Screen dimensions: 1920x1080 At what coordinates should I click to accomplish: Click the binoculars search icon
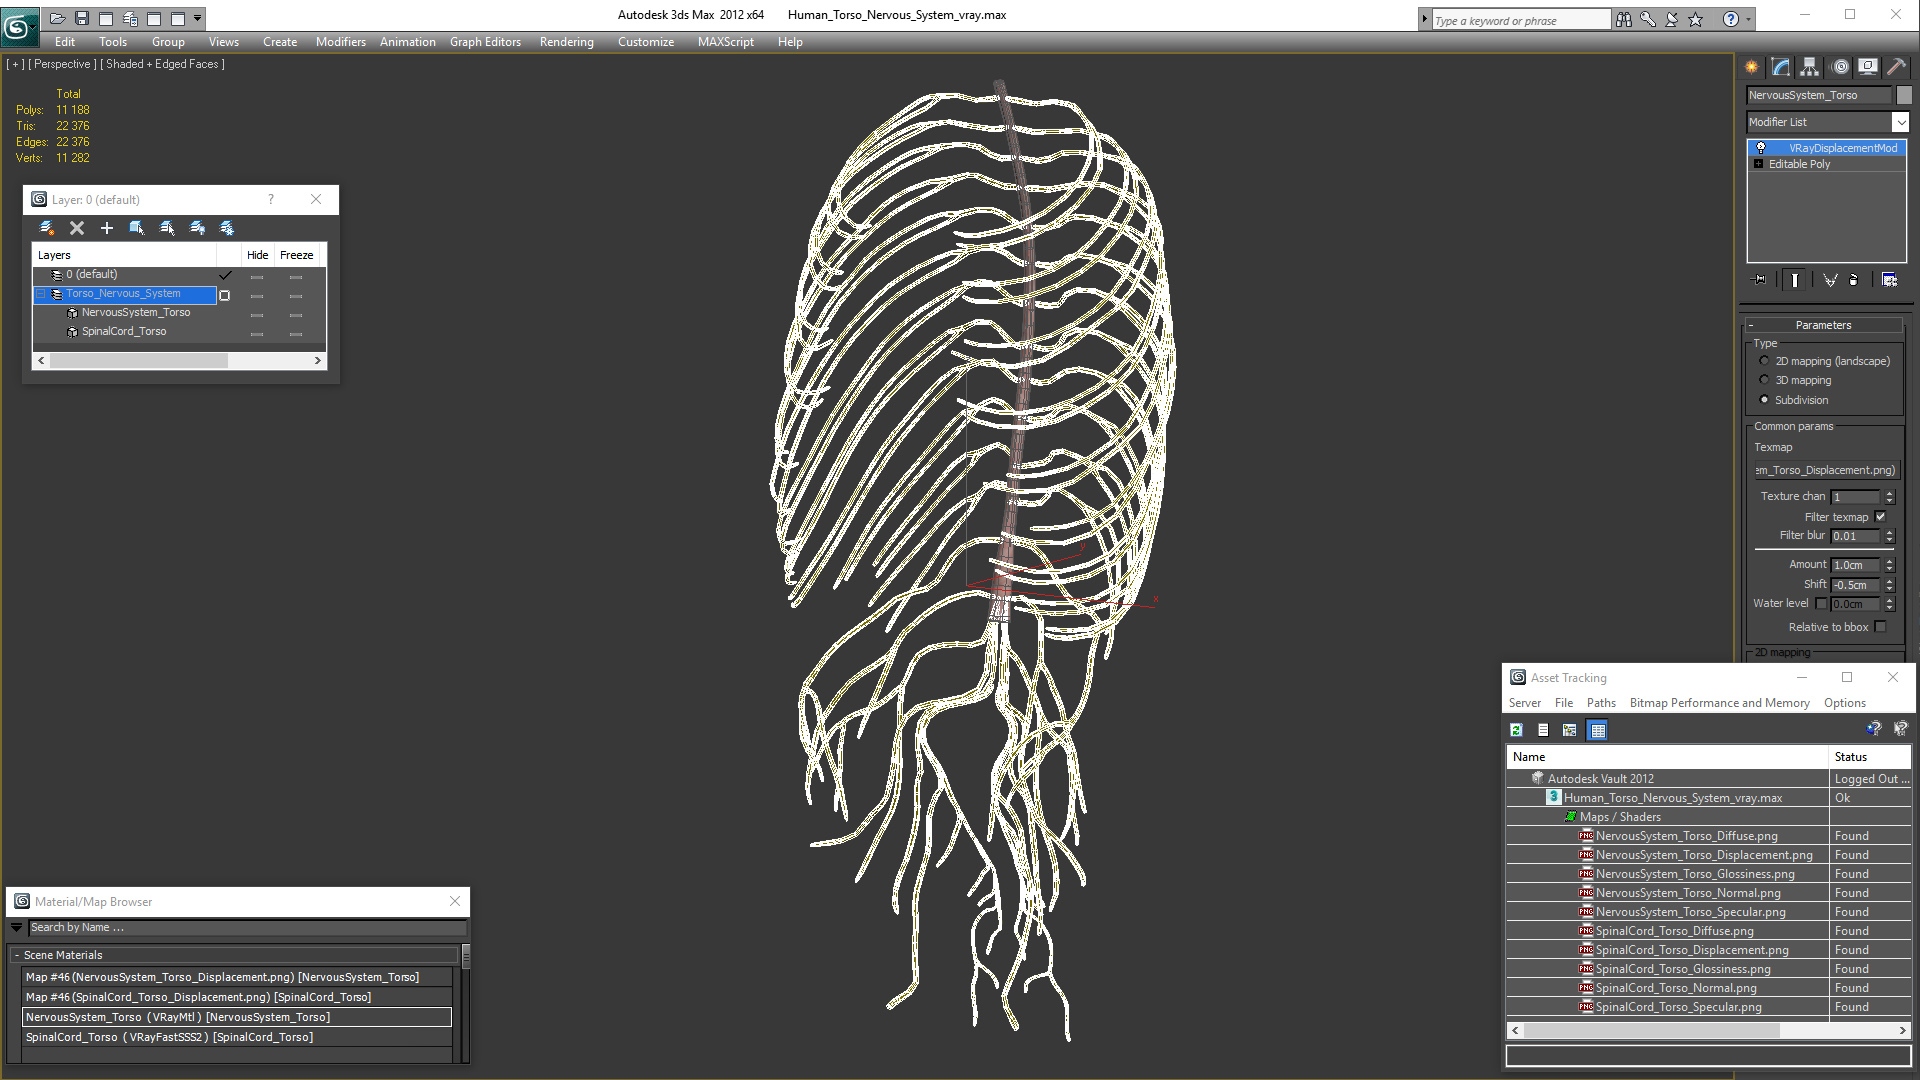click(x=1624, y=19)
